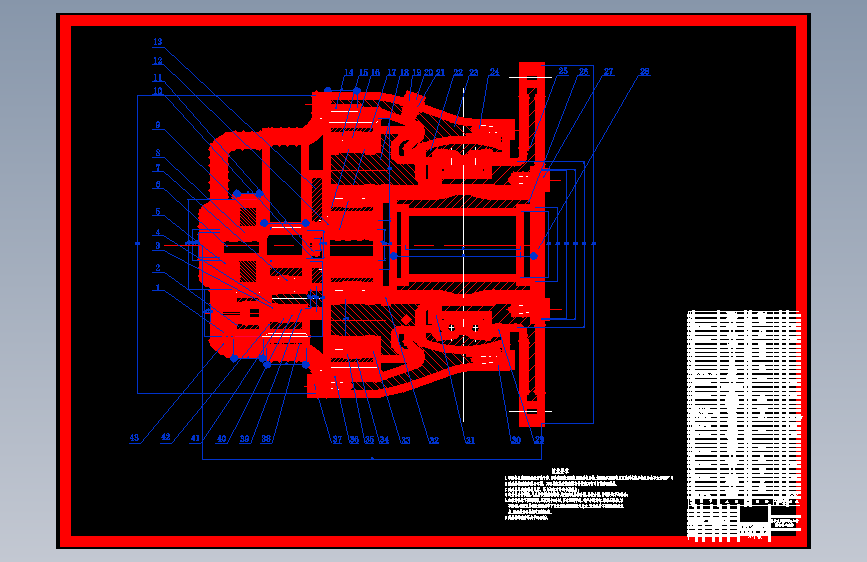Image resolution: width=867 pixels, height=562 pixels.
Task: Select part label 15
Action: coord(363,72)
